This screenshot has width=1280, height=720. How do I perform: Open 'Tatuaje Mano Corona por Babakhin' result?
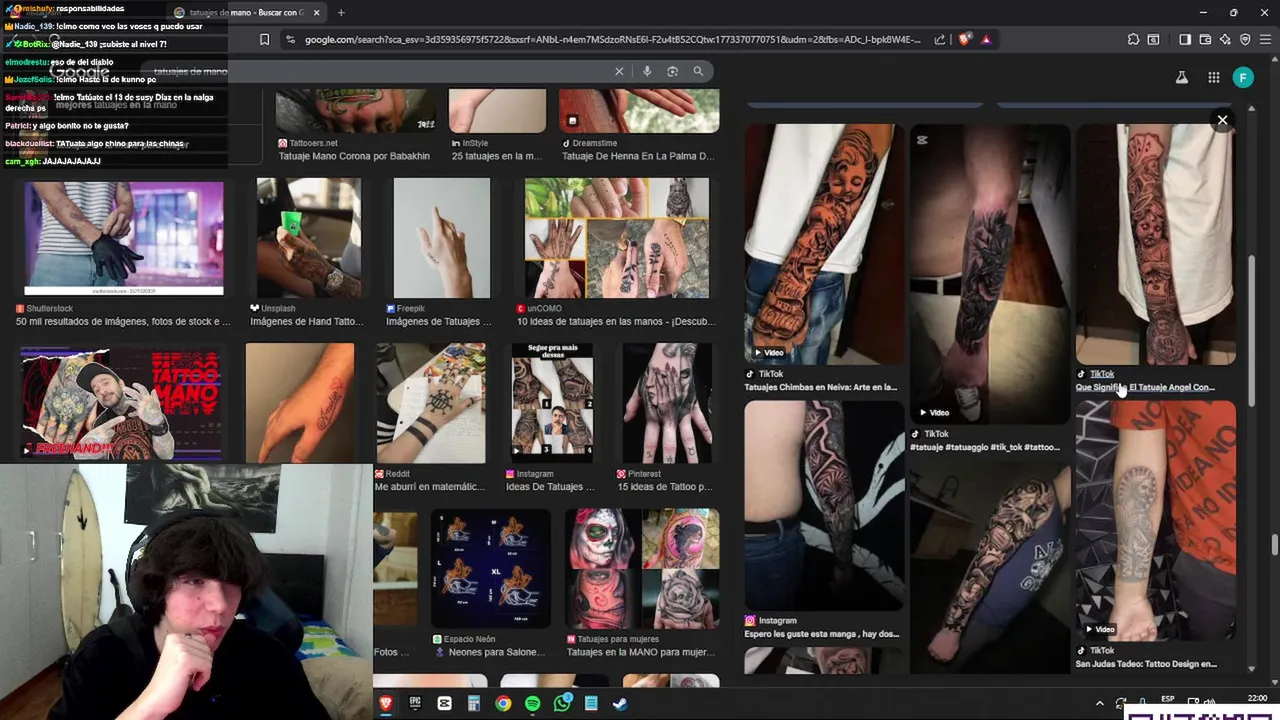(x=354, y=156)
